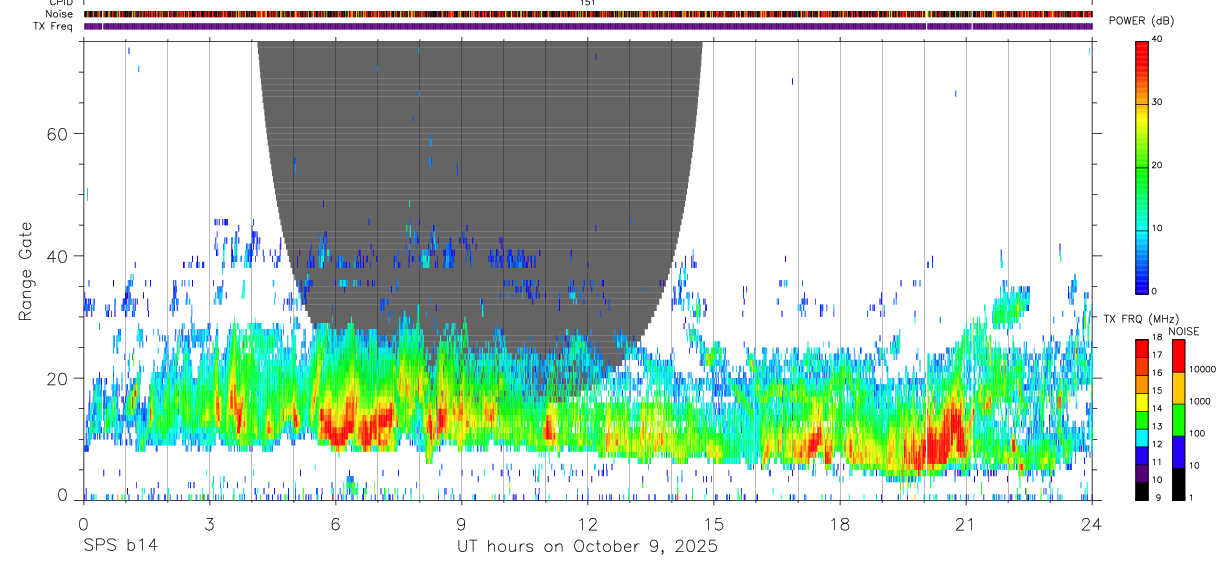Click the 40 label on power colorbar
This screenshot has height=567, width=1228.
click(1157, 40)
